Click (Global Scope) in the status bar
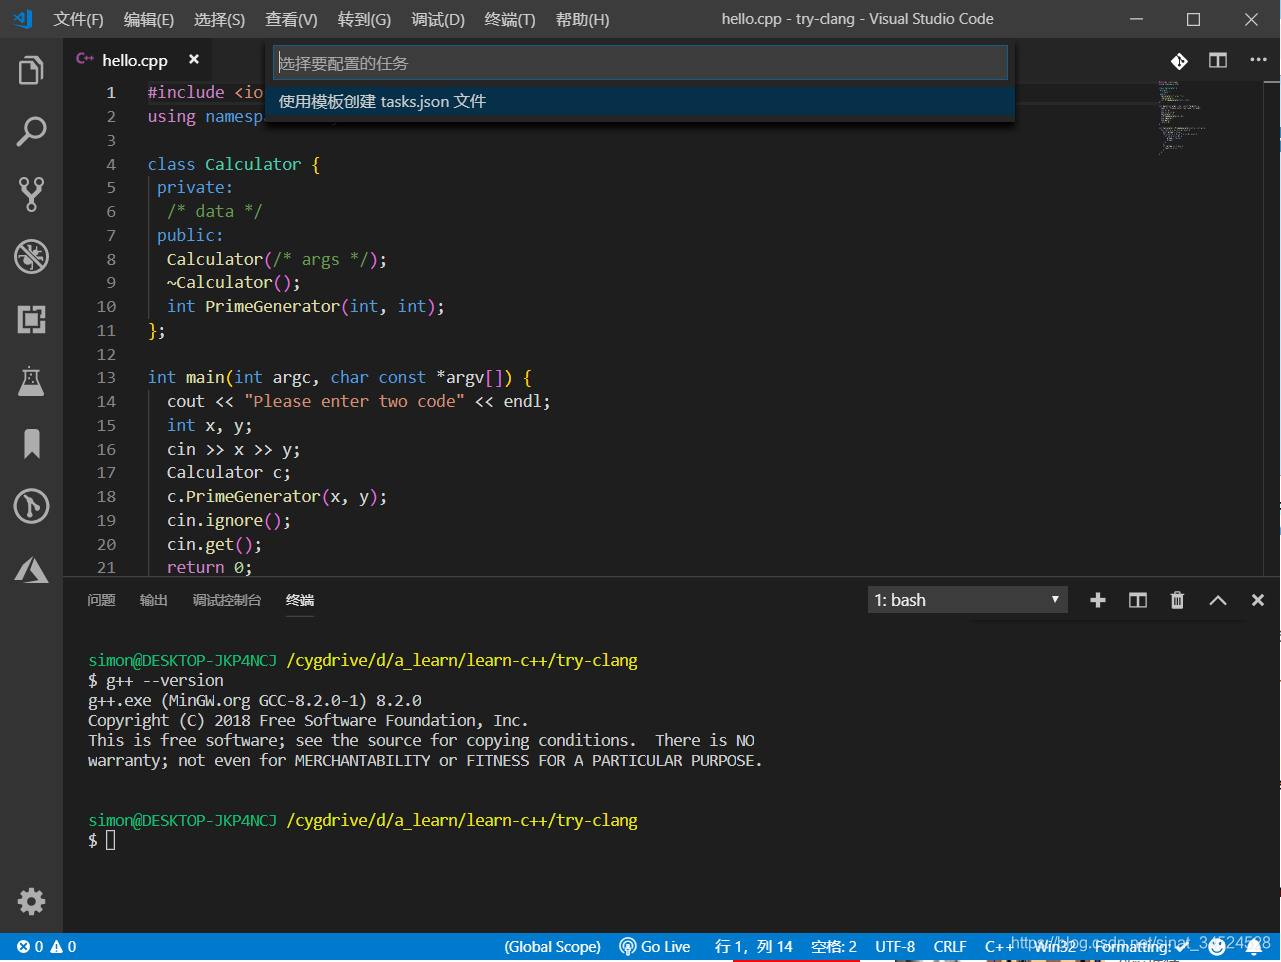Viewport: 1281px width, 962px height. tap(552, 946)
